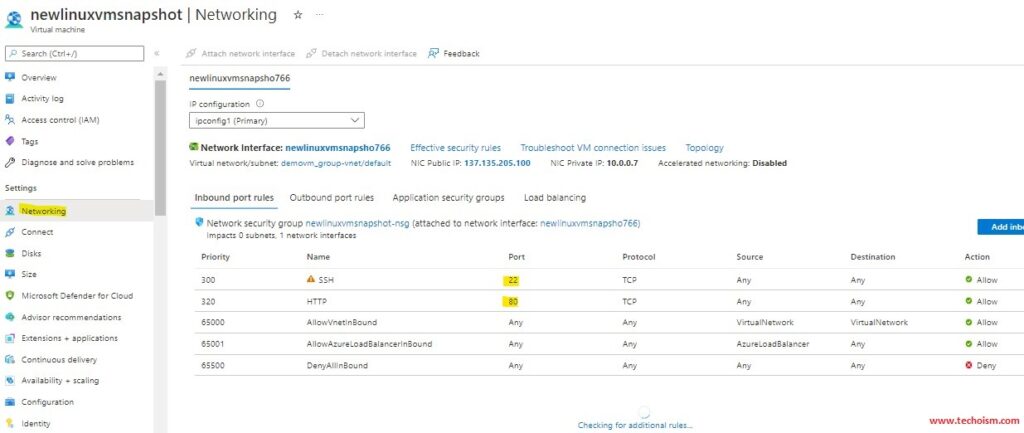The width and height of the screenshot is (1024, 433).
Task: Sort the rules by the Priority column header
Action: (x=216, y=257)
